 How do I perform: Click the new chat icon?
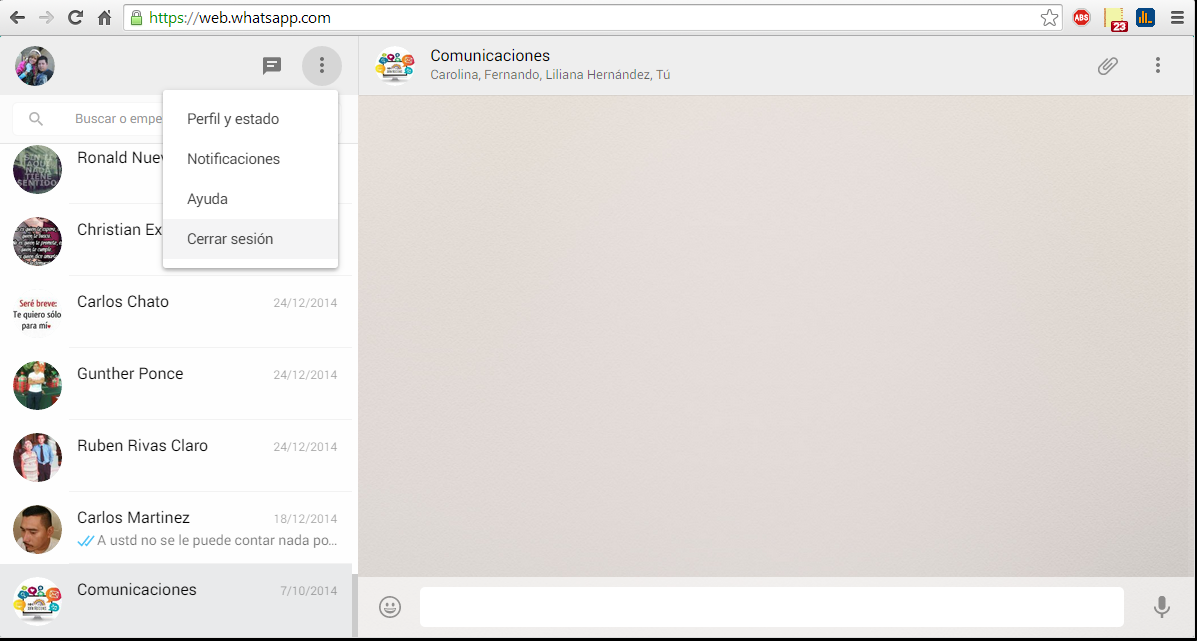tap(271, 66)
